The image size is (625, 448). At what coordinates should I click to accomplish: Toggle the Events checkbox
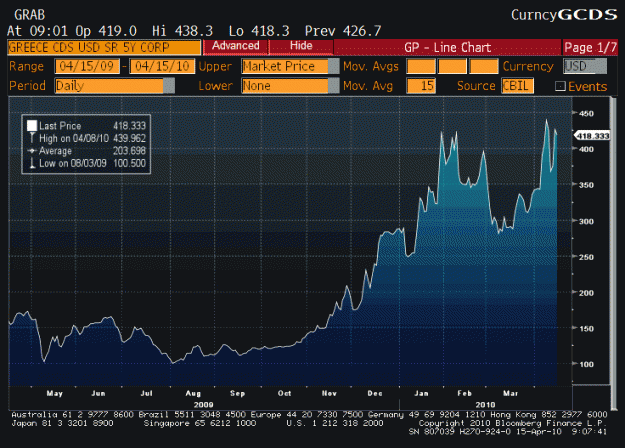pyautogui.click(x=560, y=86)
